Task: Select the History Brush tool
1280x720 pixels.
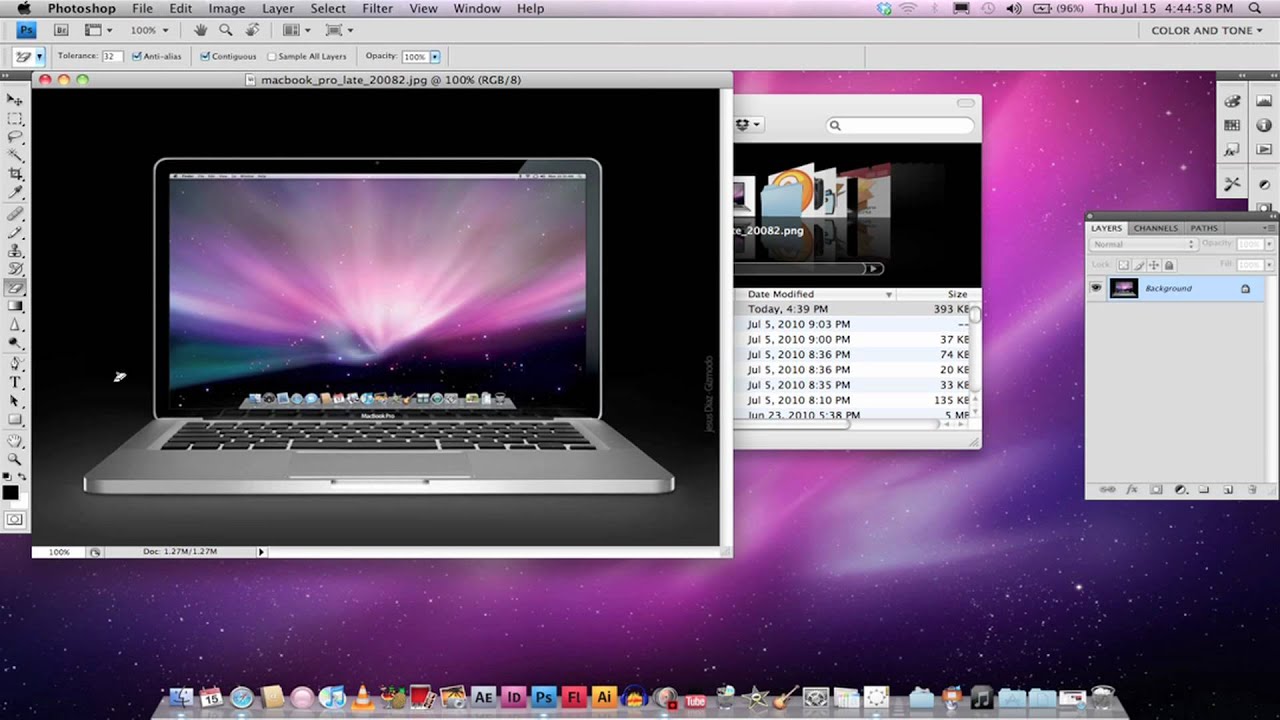Action: (15, 269)
